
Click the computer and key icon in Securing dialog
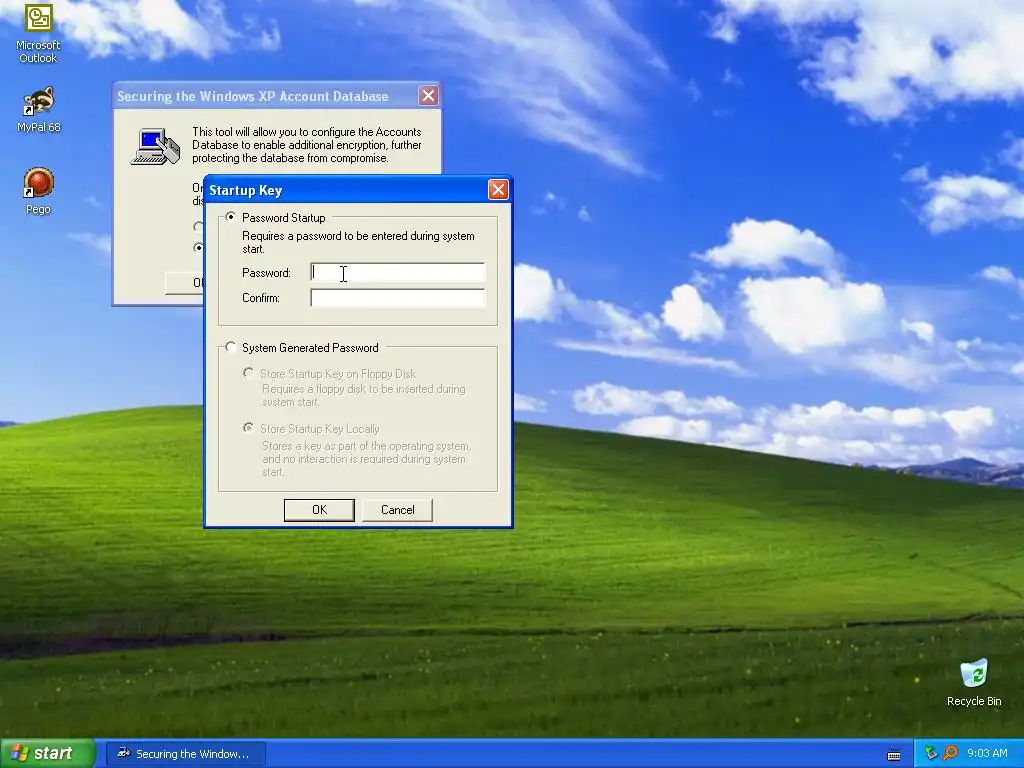point(155,146)
